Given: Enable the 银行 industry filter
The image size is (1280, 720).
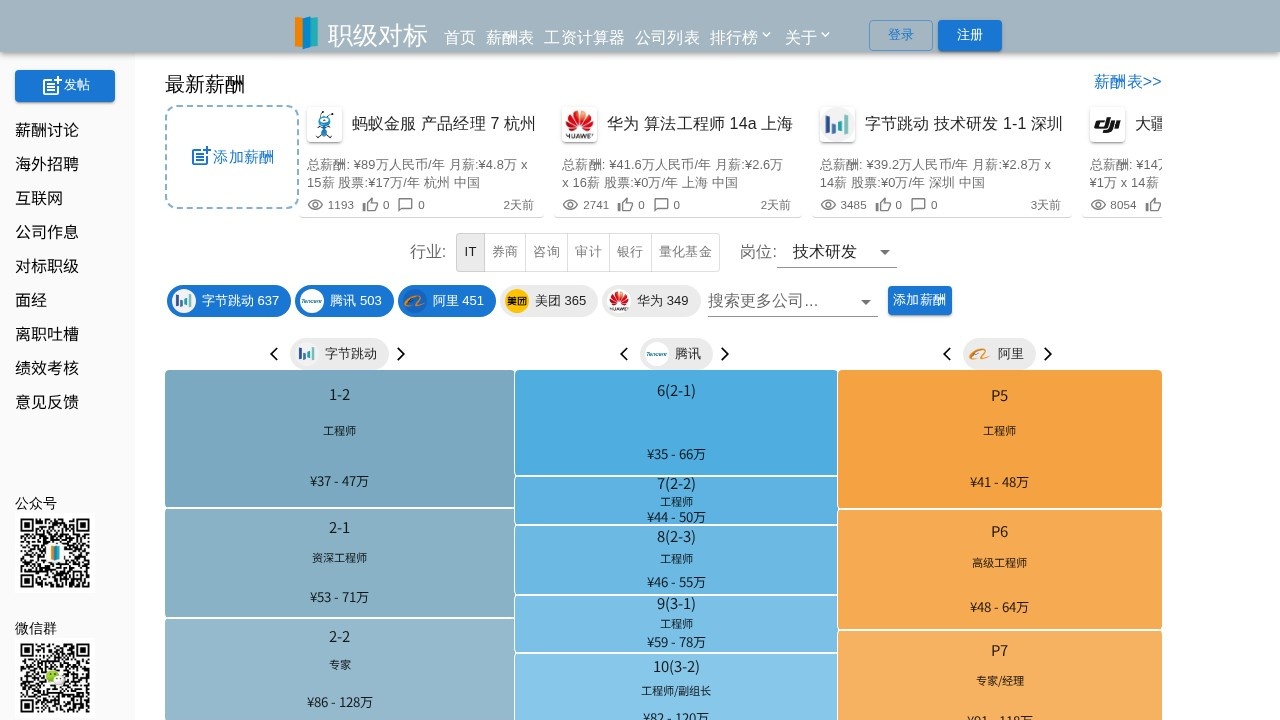Looking at the screenshot, I should pyautogui.click(x=629, y=252).
